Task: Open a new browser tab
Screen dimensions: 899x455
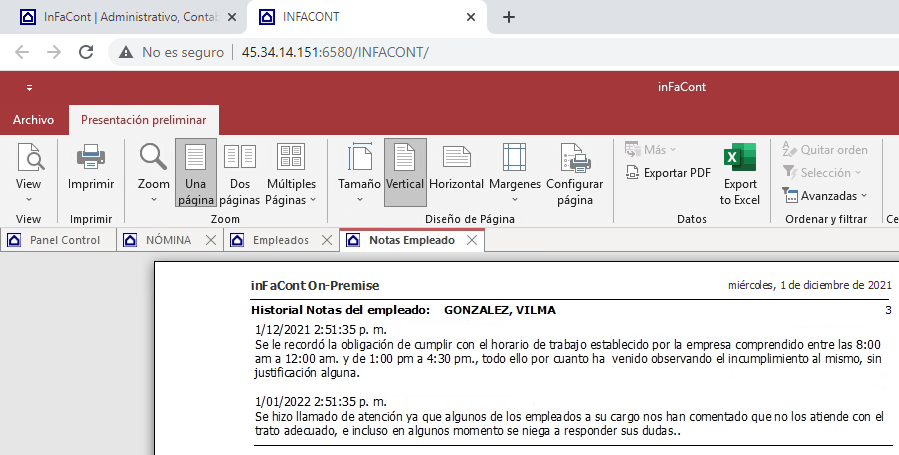Action: click(x=509, y=17)
